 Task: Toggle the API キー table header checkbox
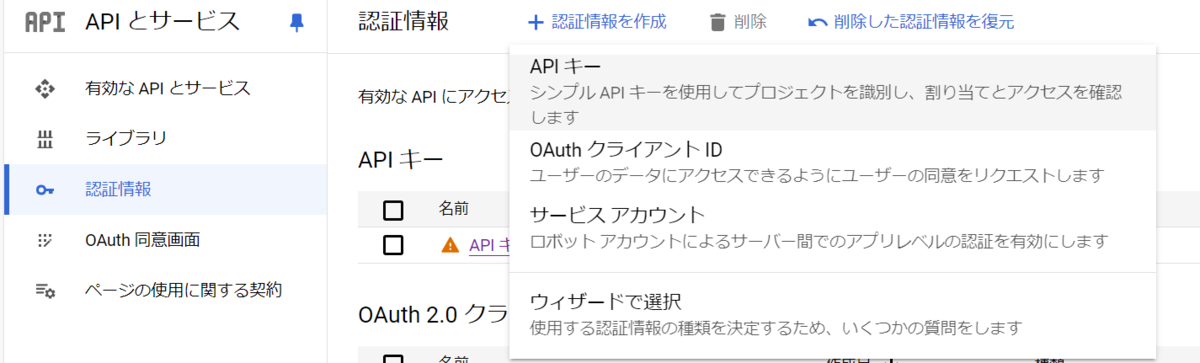click(x=393, y=209)
